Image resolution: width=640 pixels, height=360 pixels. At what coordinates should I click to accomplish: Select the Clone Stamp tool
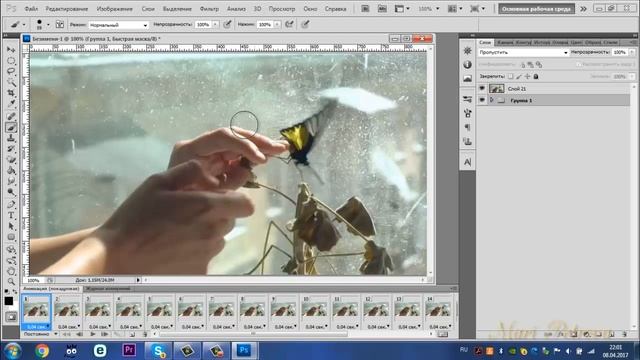point(11,138)
